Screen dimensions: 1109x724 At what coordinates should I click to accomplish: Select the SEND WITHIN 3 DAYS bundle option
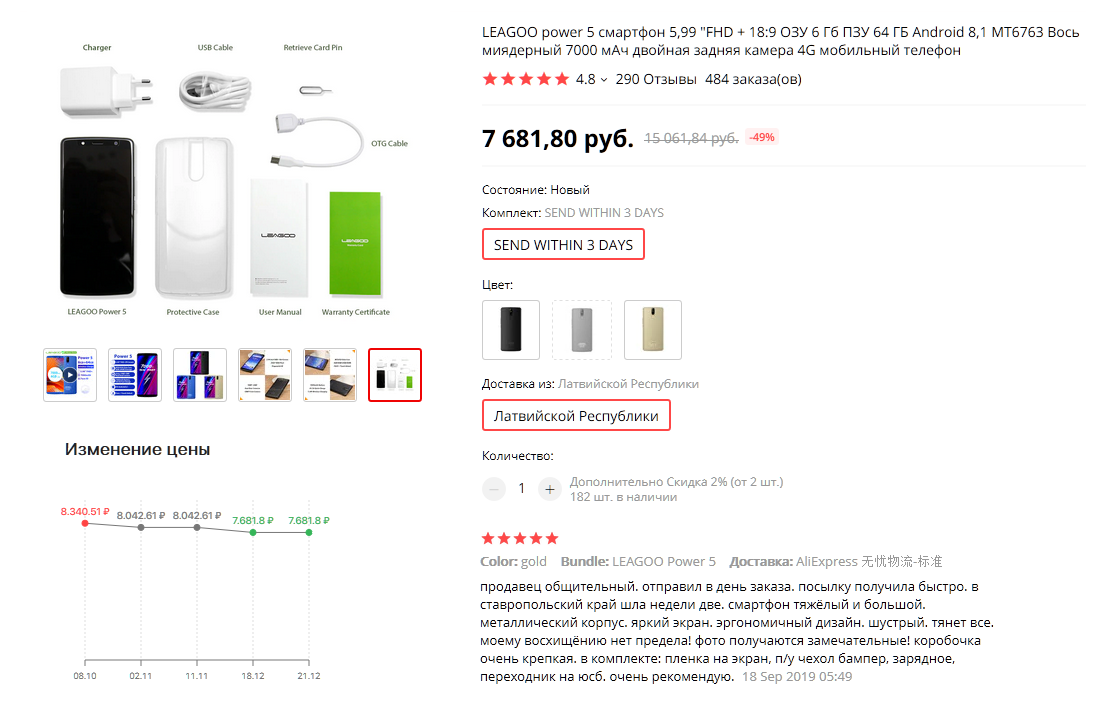(x=563, y=245)
